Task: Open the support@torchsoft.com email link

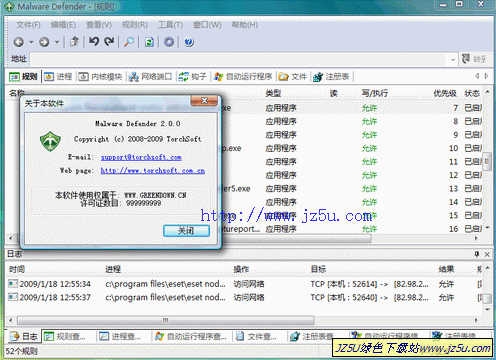Action: 141,157
